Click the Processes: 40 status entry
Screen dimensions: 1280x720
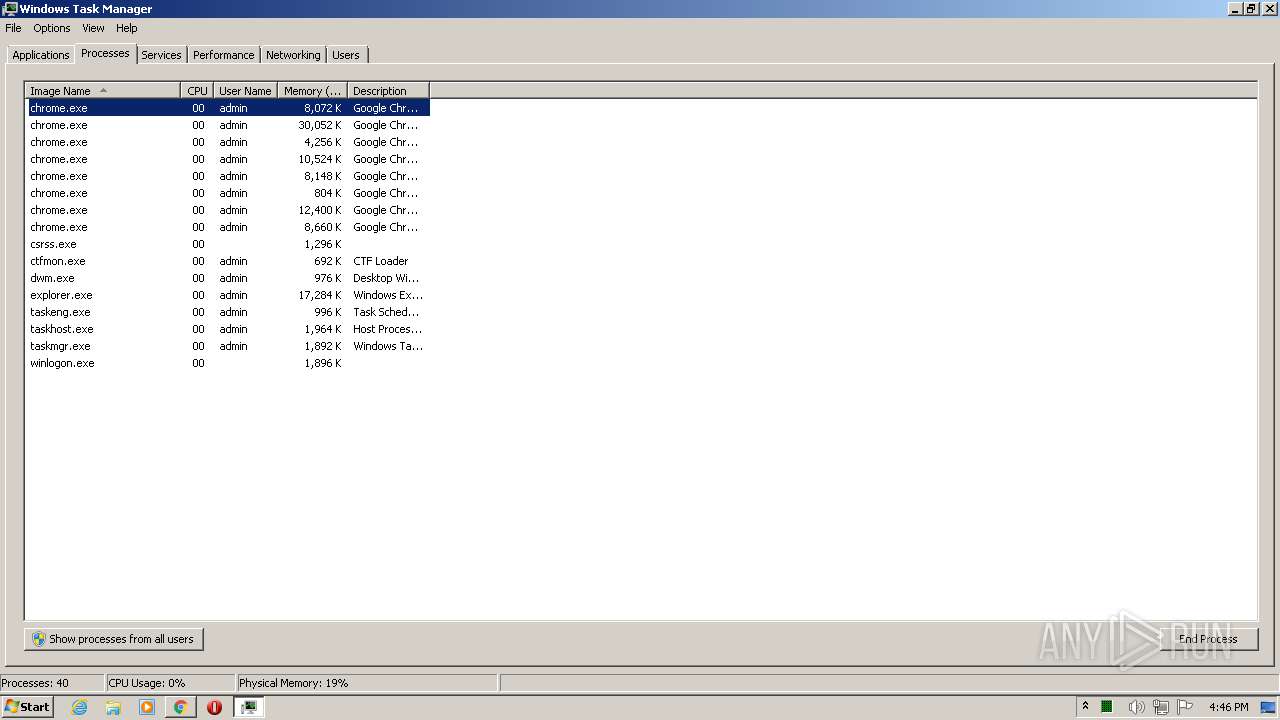click(x=35, y=683)
